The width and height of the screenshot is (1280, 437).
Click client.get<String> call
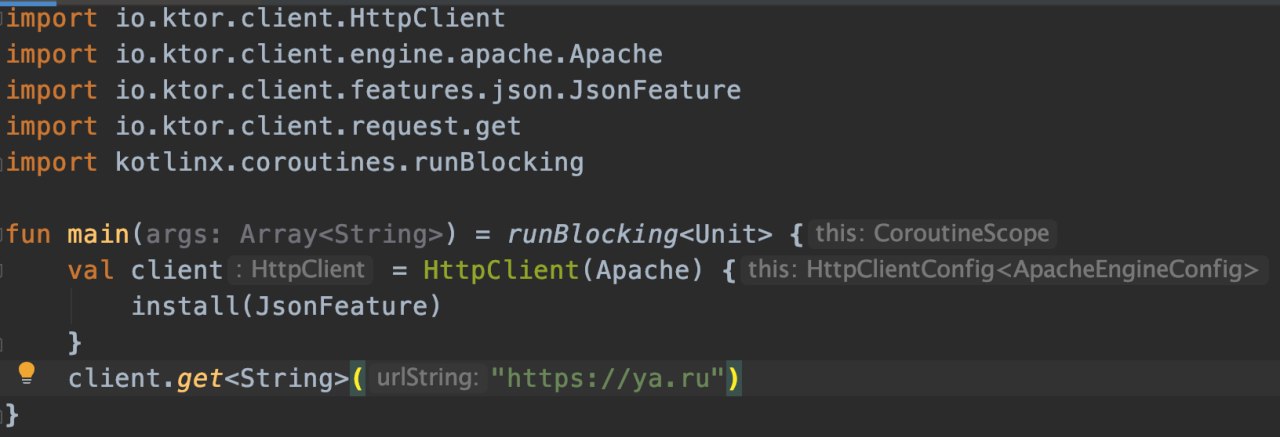click(208, 379)
